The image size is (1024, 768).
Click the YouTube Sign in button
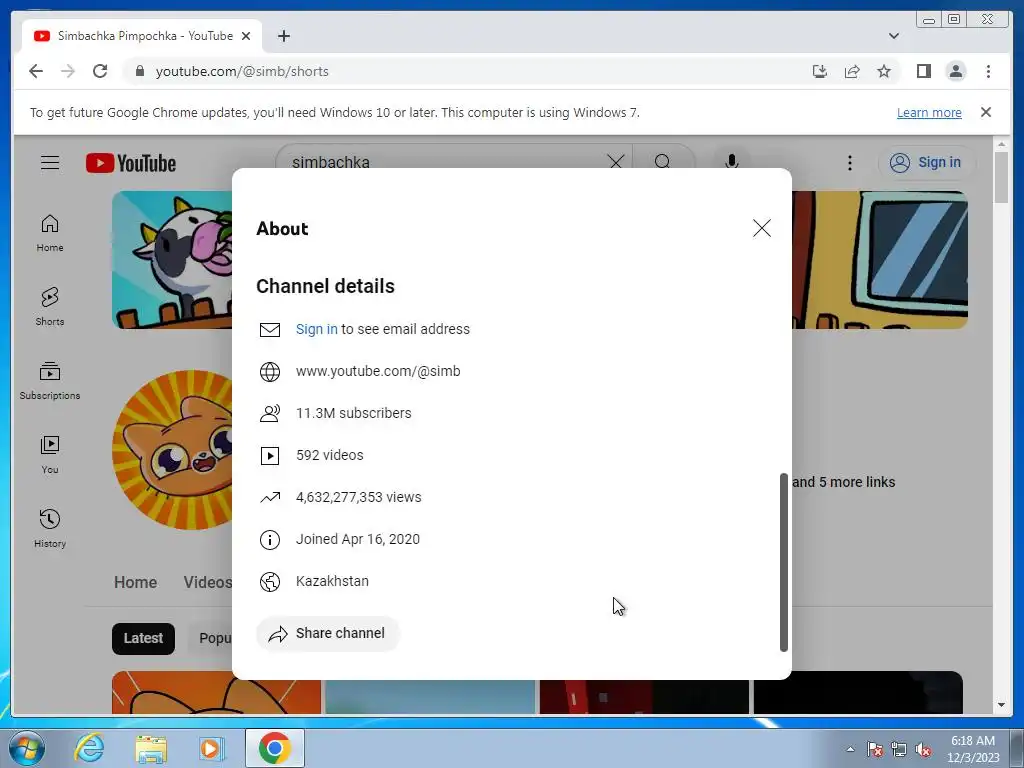(x=927, y=163)
